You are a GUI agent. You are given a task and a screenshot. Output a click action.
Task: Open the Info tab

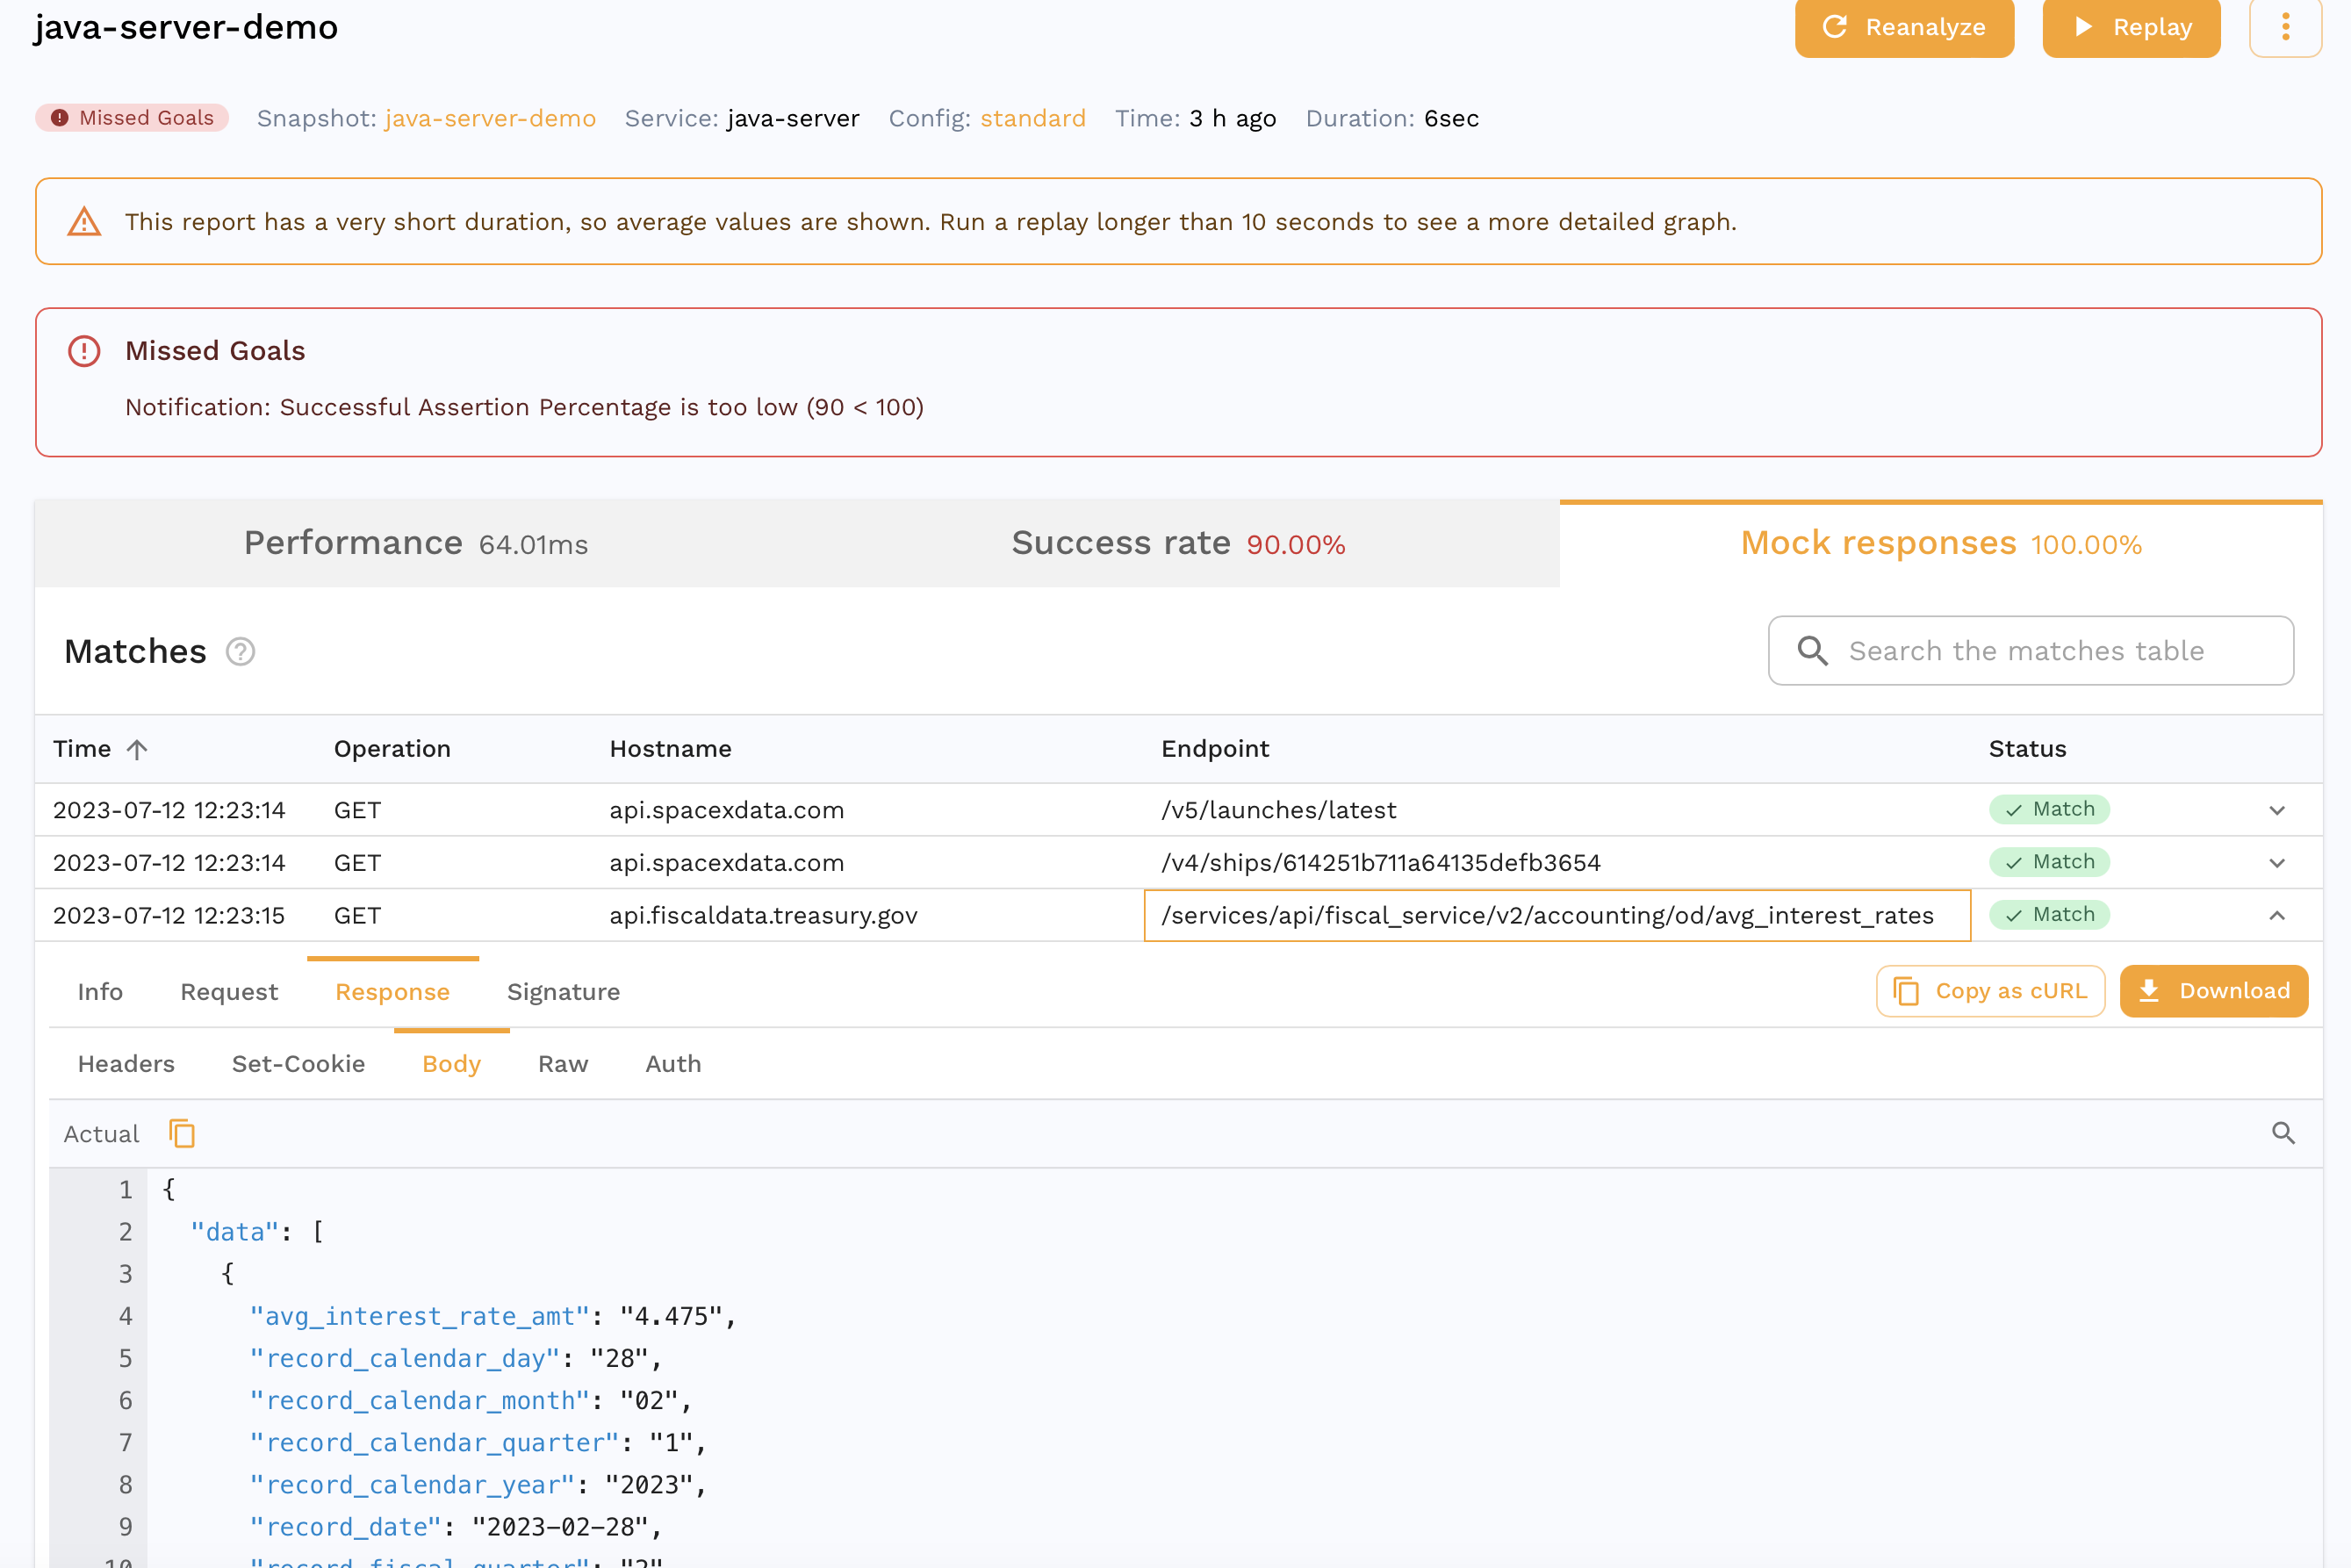tap(100, 992)
